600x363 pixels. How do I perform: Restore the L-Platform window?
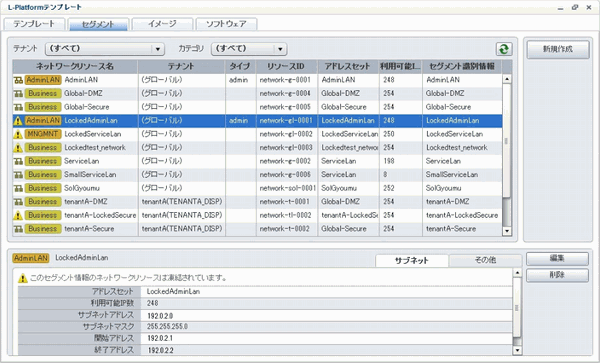pyautogui.click(x=575, y=7)
